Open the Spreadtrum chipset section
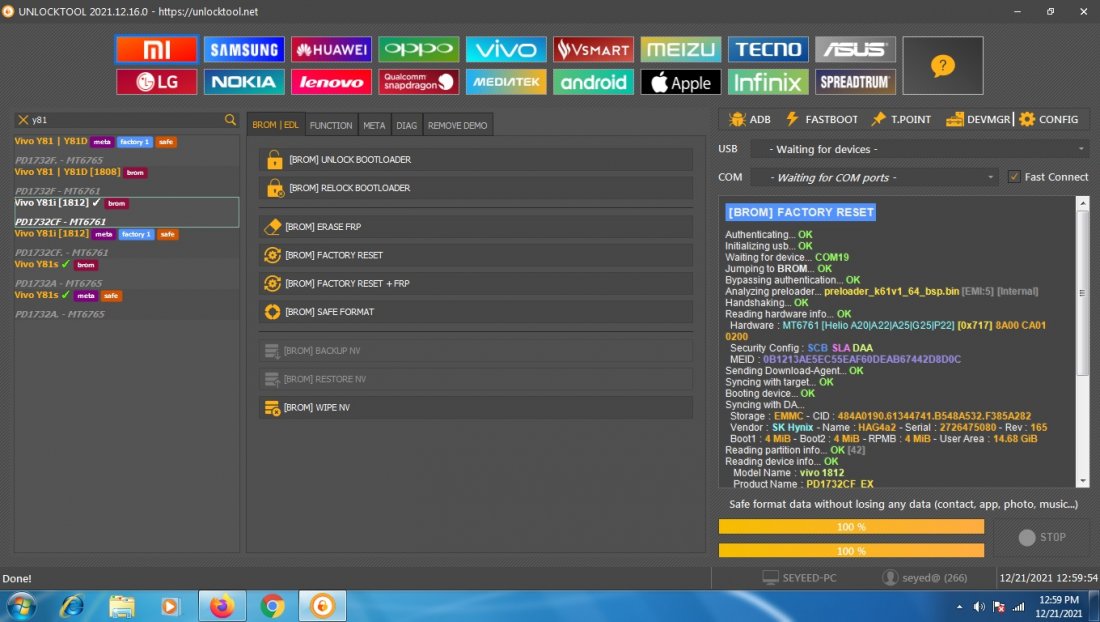 855,82
